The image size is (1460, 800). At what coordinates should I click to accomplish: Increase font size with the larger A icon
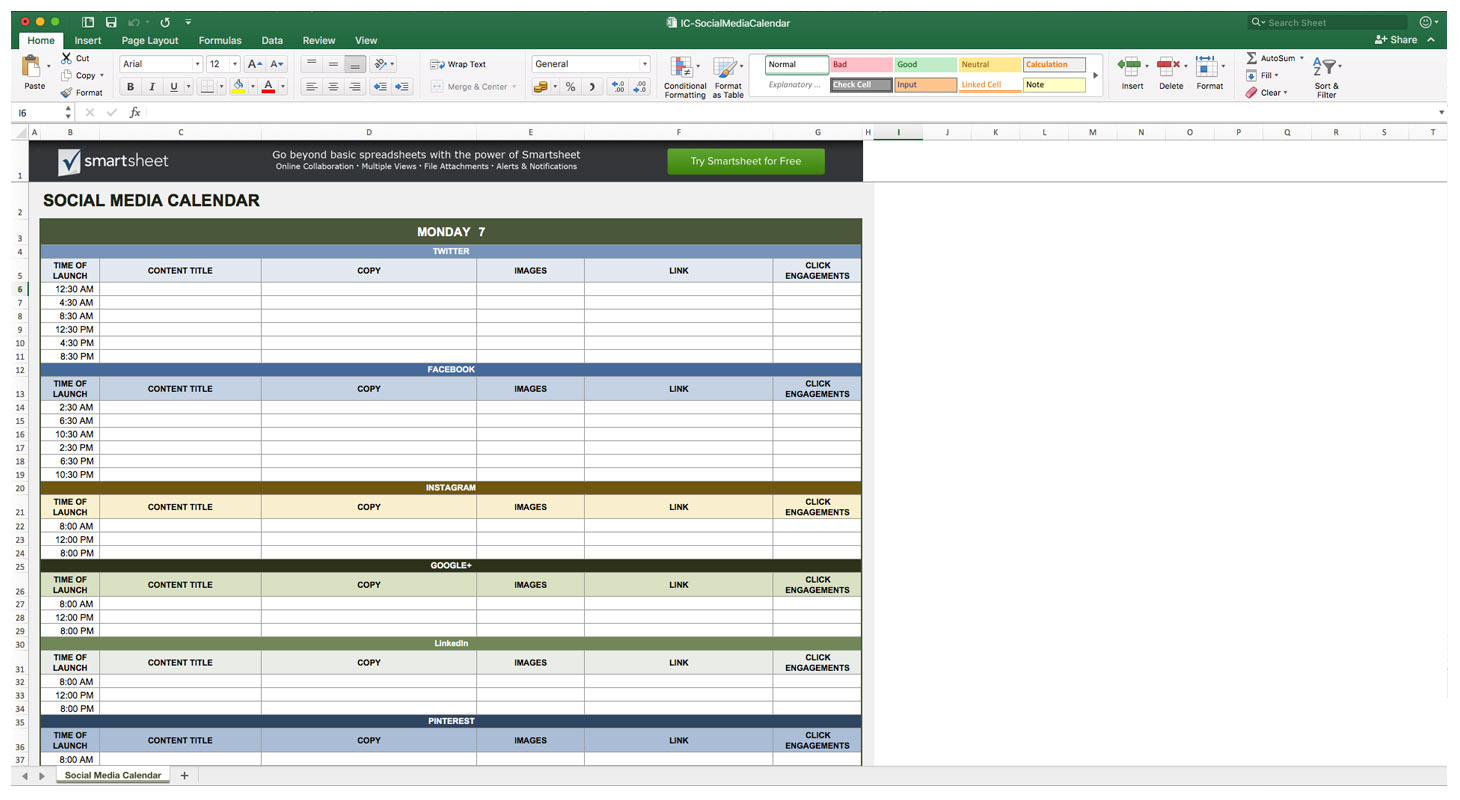tap(255, 64)
